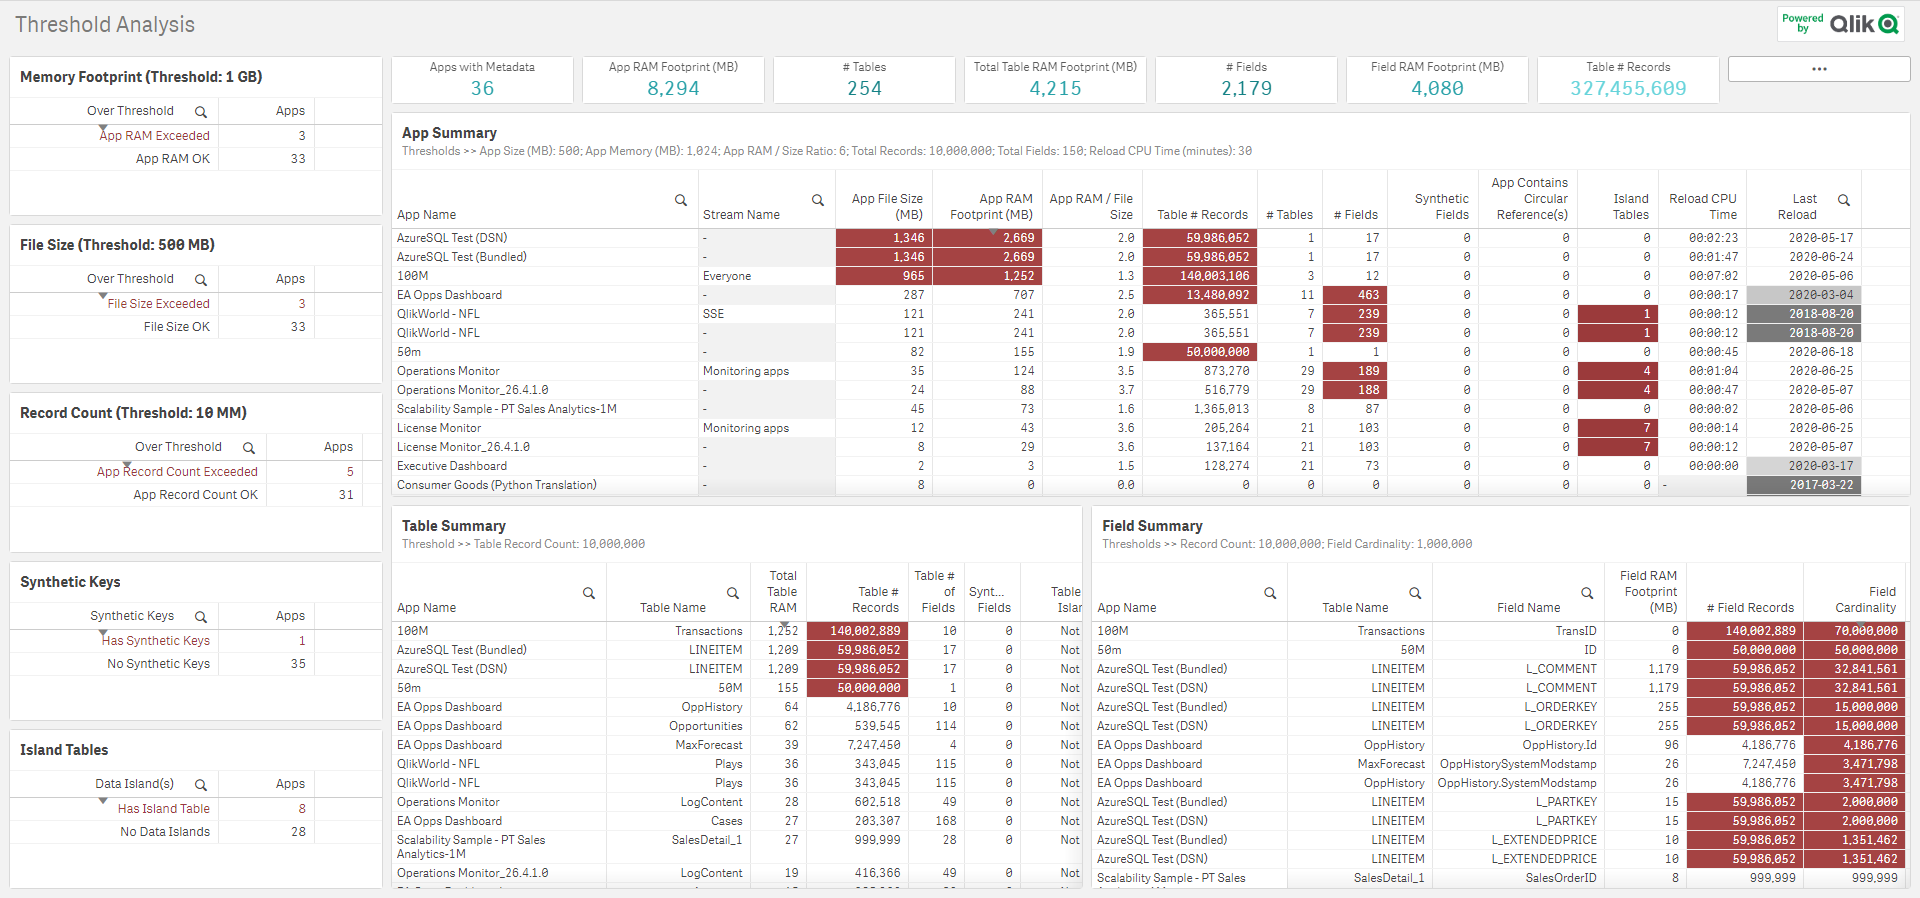The image size is (1920, 898).
Task: Select the Has Synthetic Keys row
Action: click(x=156, y=641)
